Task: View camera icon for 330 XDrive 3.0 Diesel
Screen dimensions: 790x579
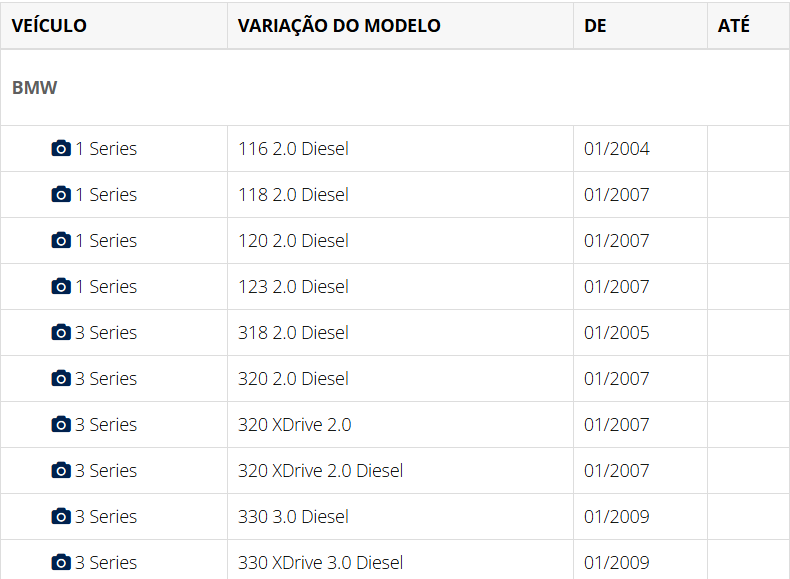Action: [61, 563]
